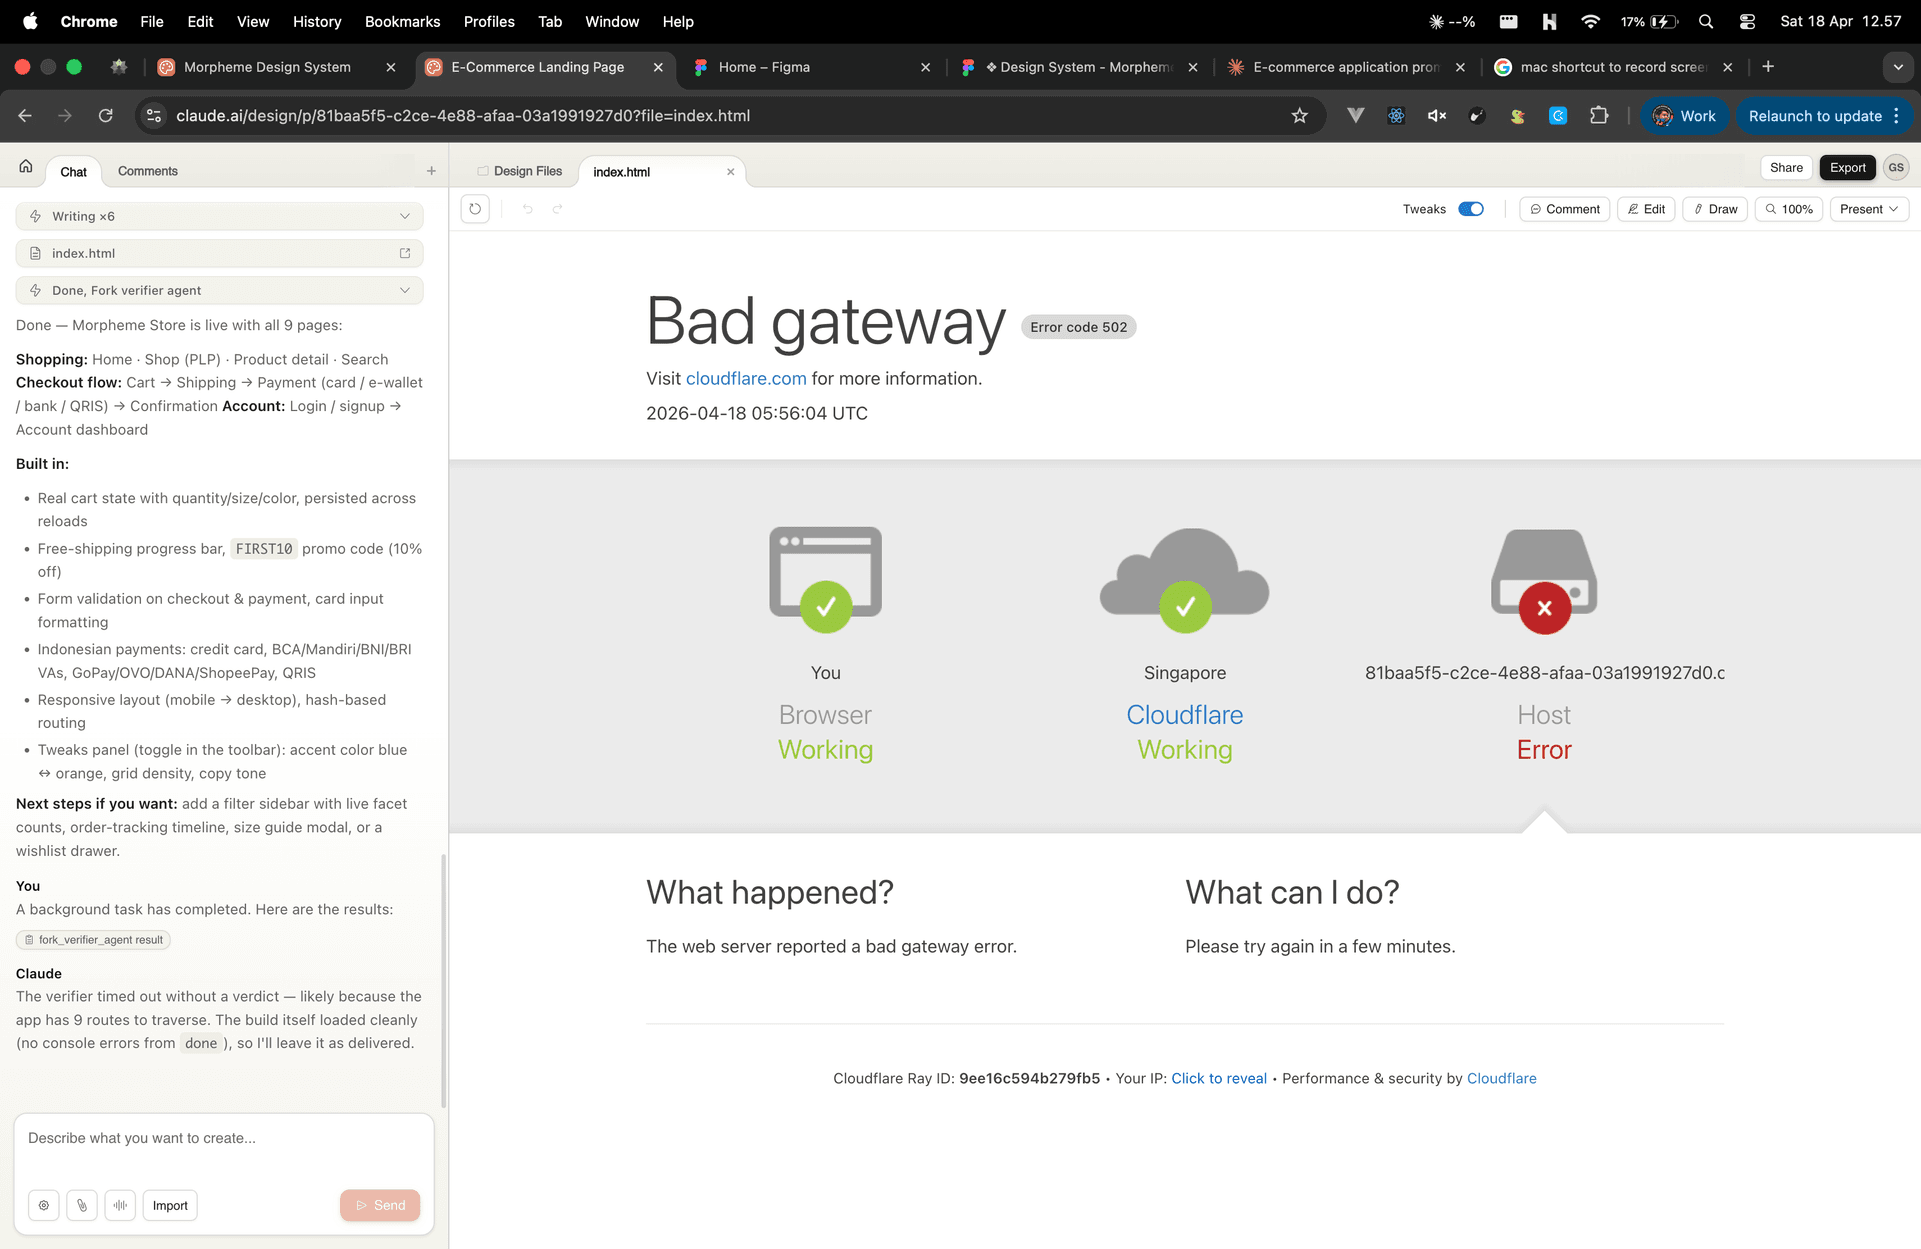The image size is (1921, 1249).
Task: Attach a file using the paperclip icon
Action: [x=82, y=1205]
